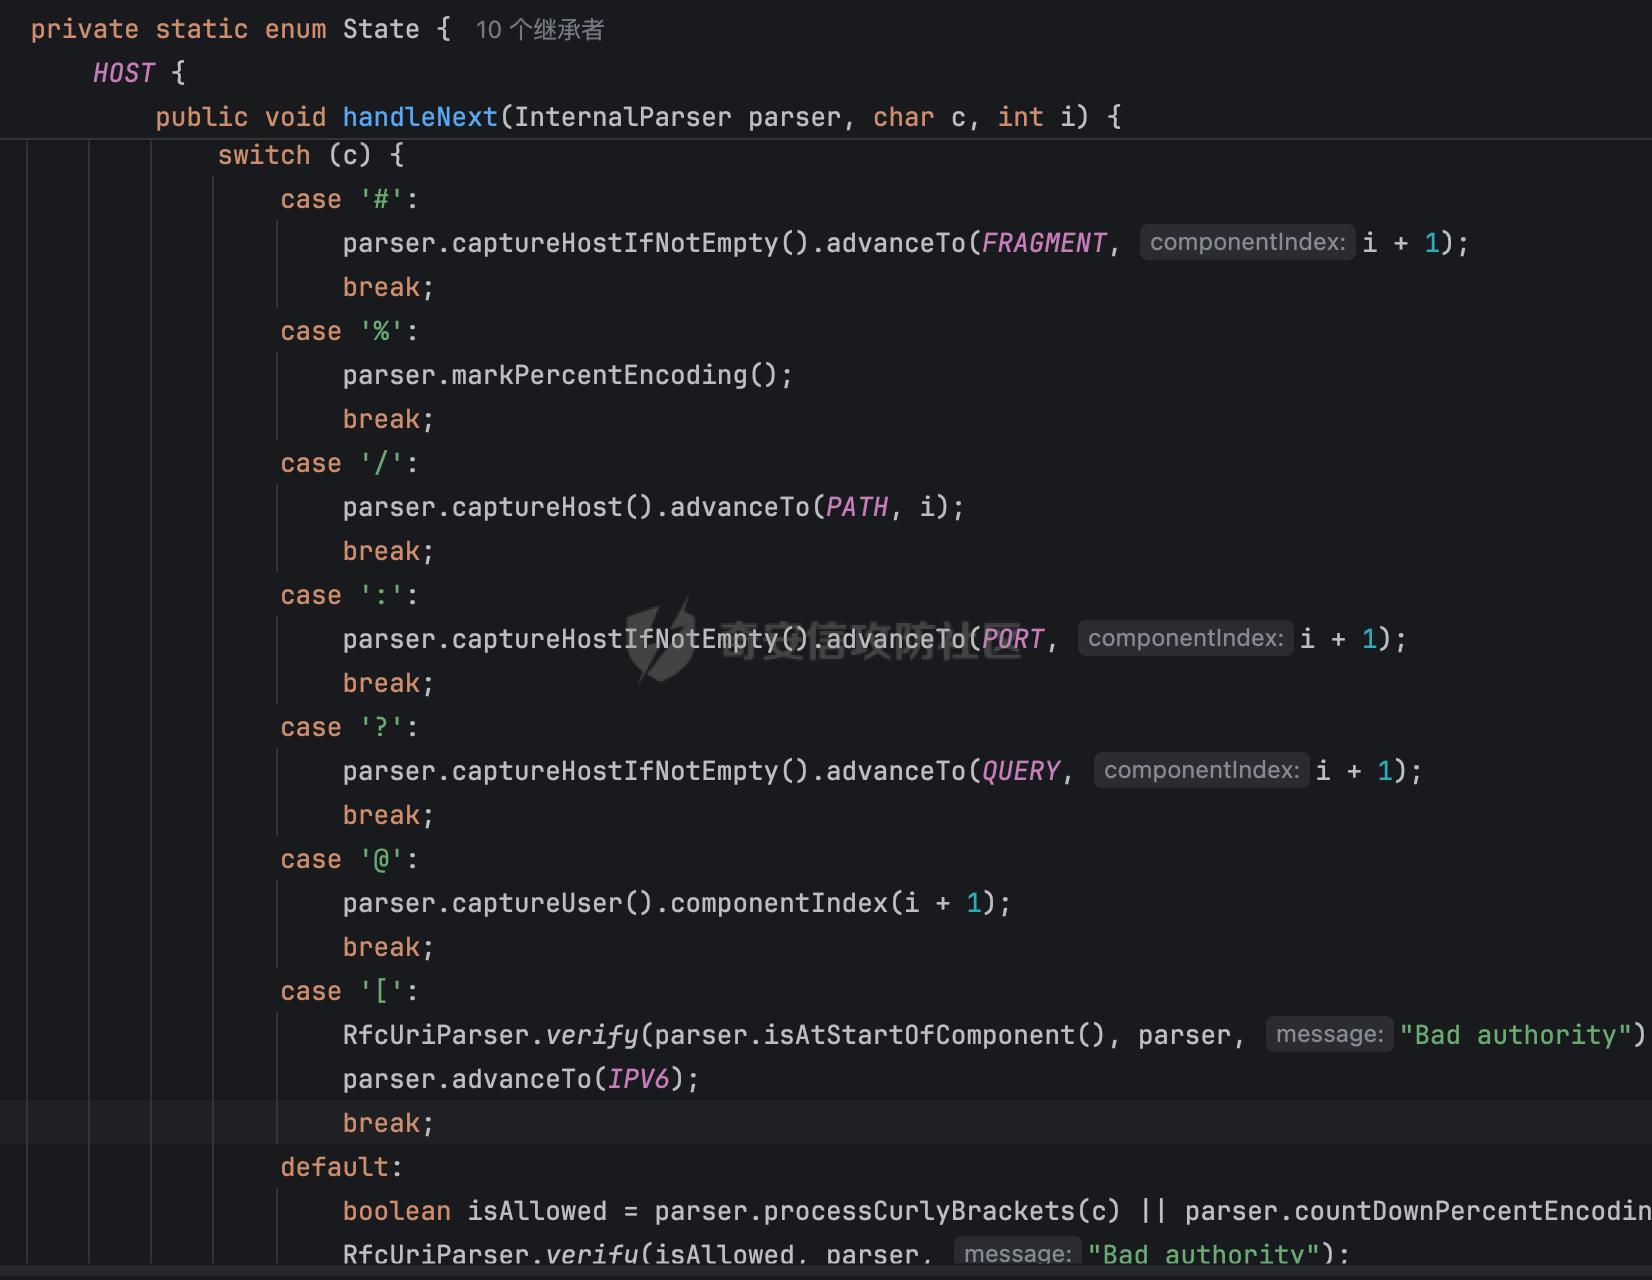Click the case ':' label

click(349, 595)
